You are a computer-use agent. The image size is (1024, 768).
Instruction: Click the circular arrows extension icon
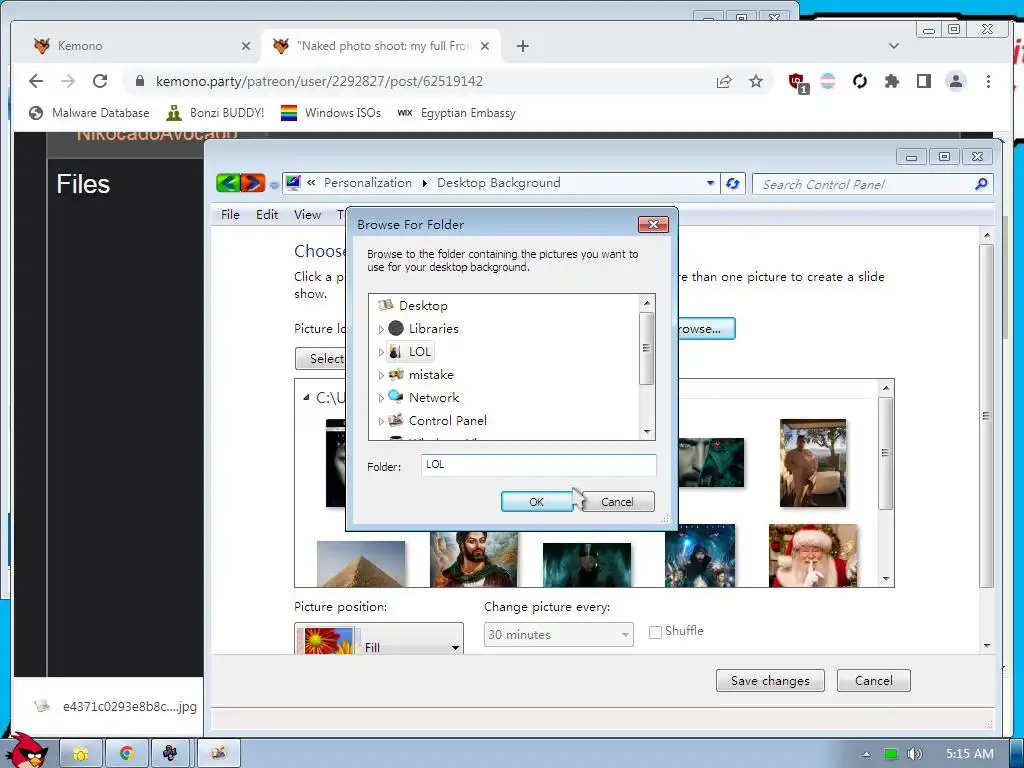pyautogui.click(x=859, y=81)
